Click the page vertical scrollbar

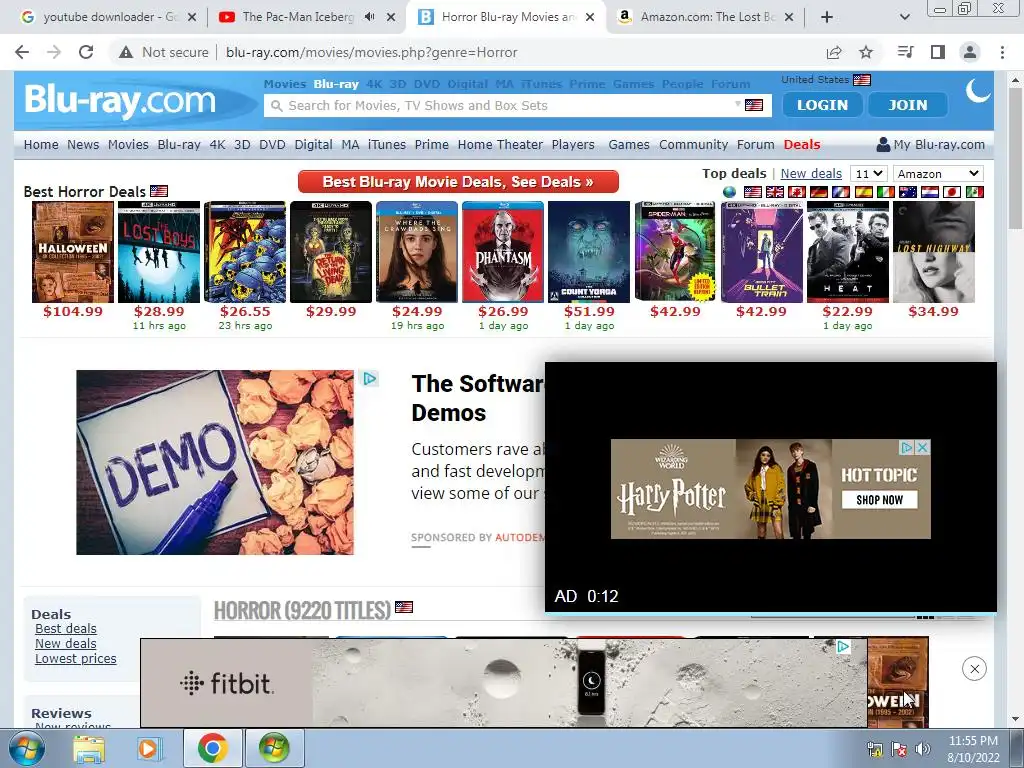pyautogui.click(x=1016, y=157)
